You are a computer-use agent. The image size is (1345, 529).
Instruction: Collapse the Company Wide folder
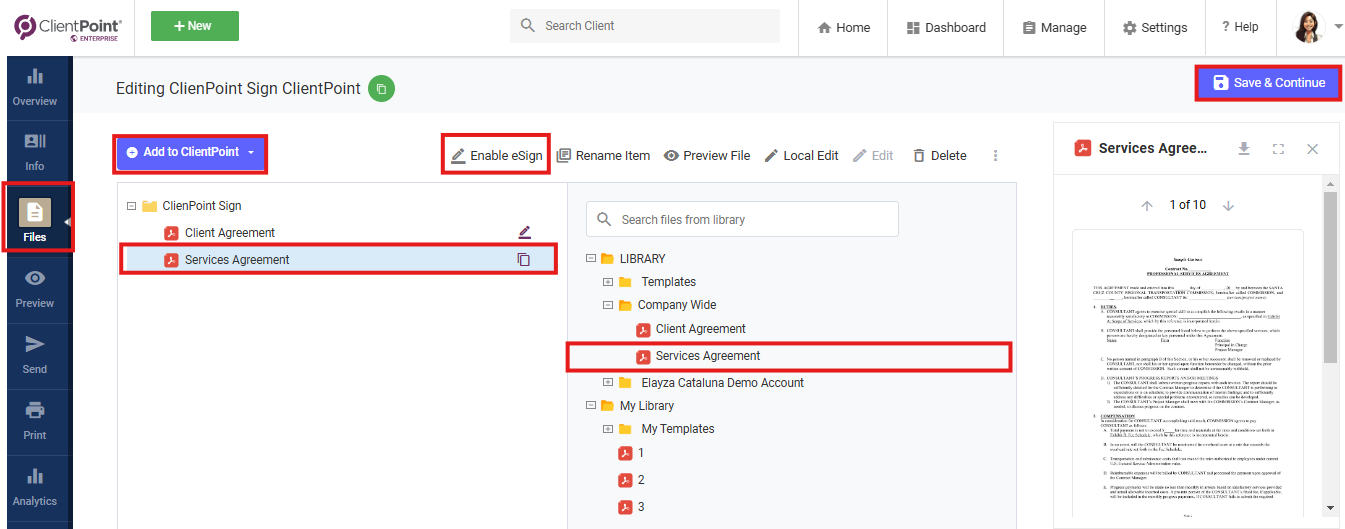tap(608, 305)
